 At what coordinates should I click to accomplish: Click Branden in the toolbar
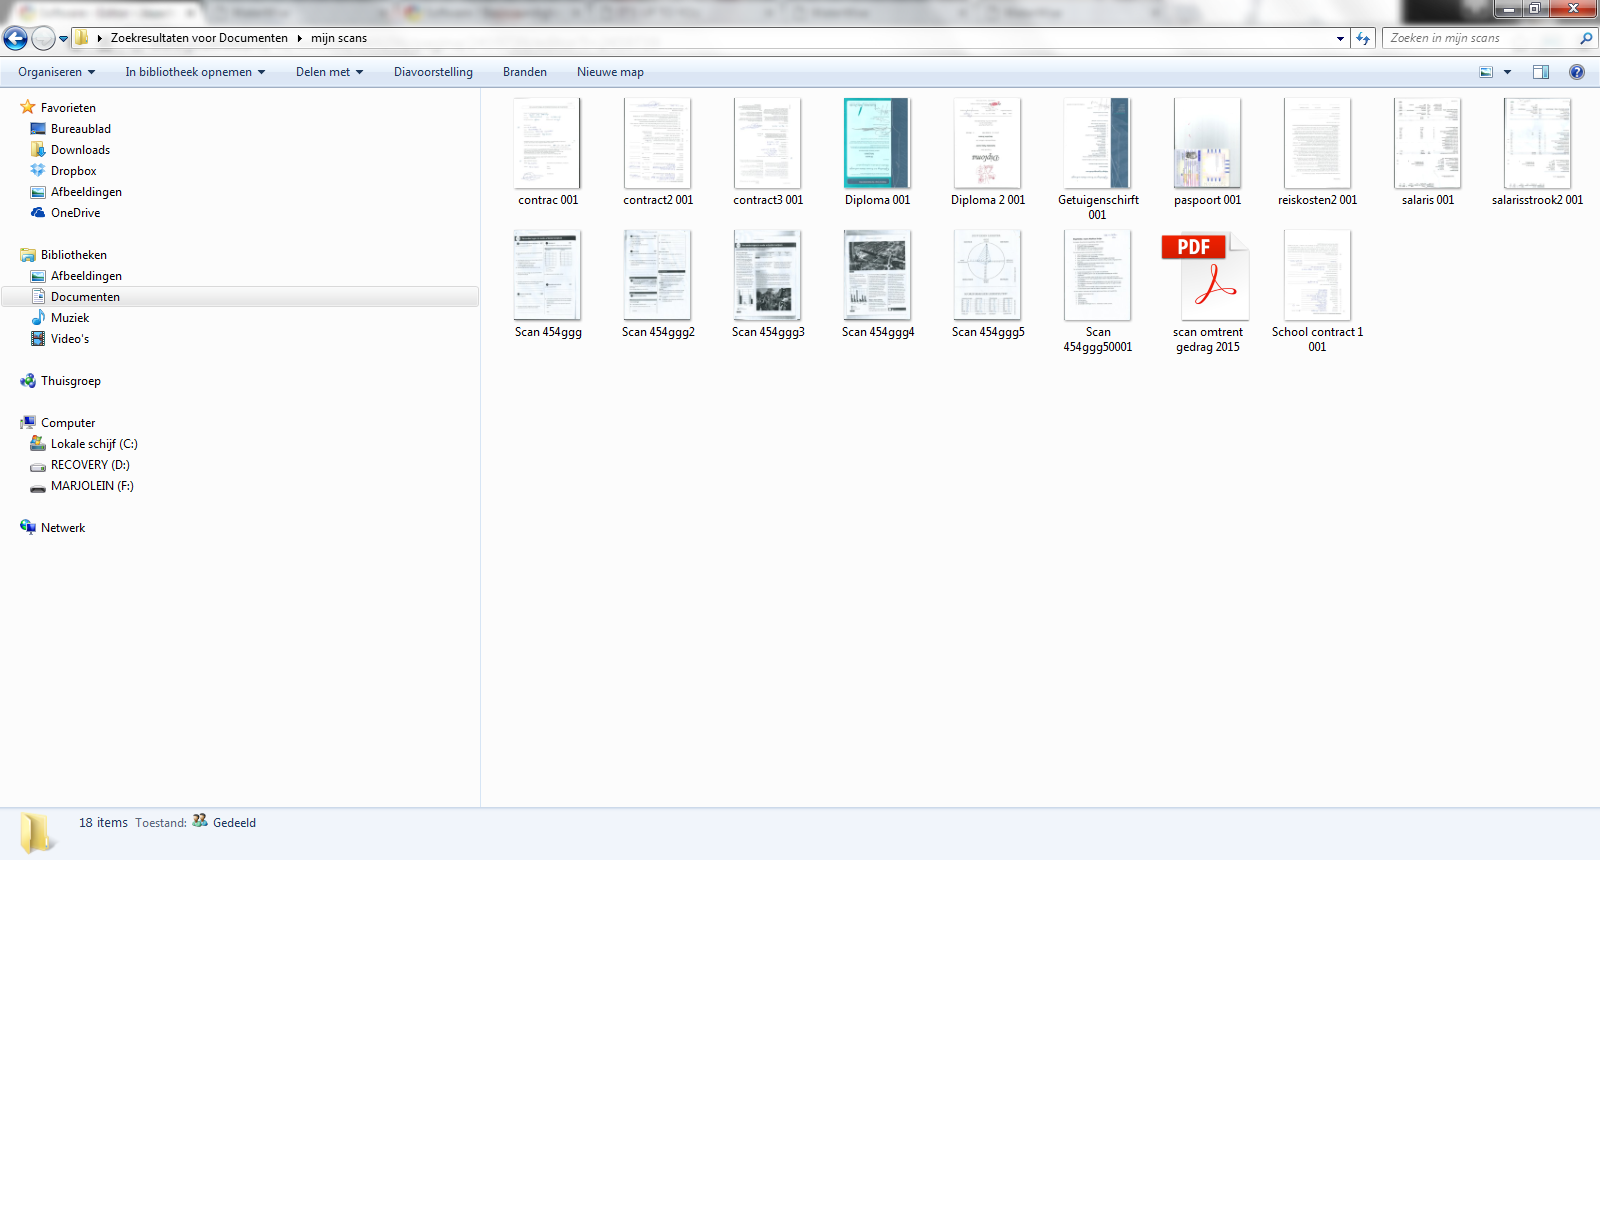tap(524, 72)
